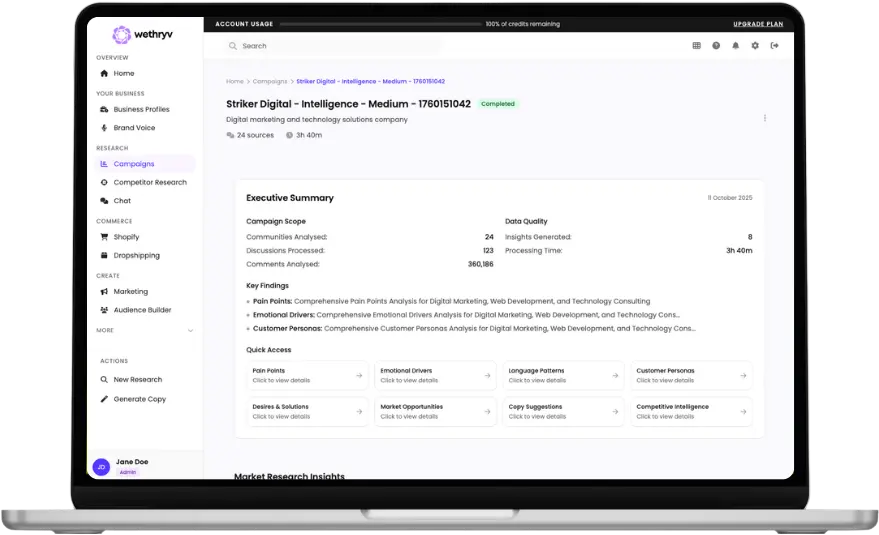Open the Desires & Solutions card

[307, 412]
